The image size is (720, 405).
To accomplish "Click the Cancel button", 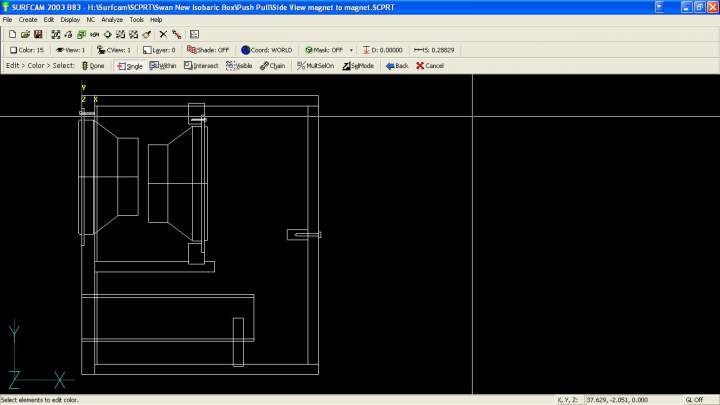I will click(429, 66).
